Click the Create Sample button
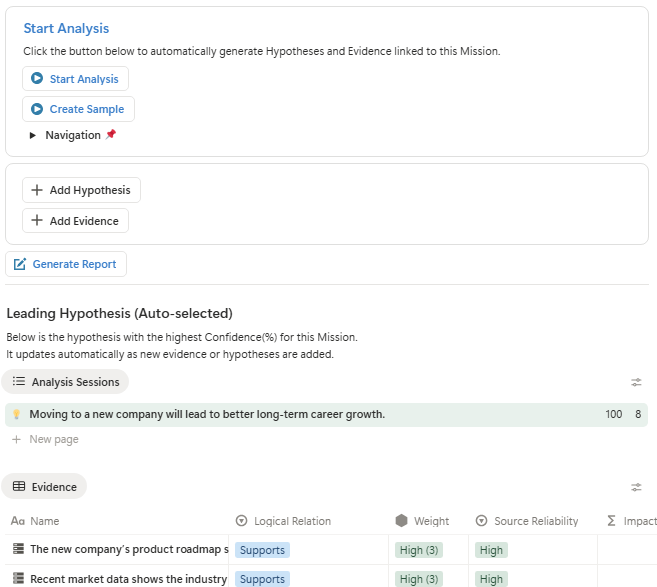The width and height of the screenshot is (657, 587). (78, 109)
